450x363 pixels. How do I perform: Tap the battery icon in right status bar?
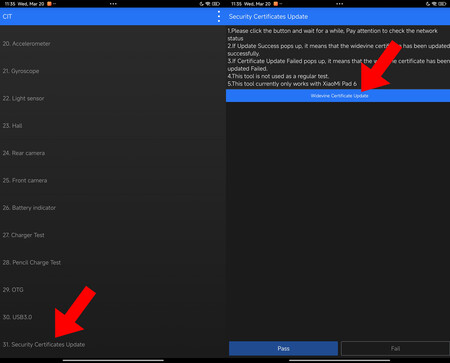click(442, 4)
